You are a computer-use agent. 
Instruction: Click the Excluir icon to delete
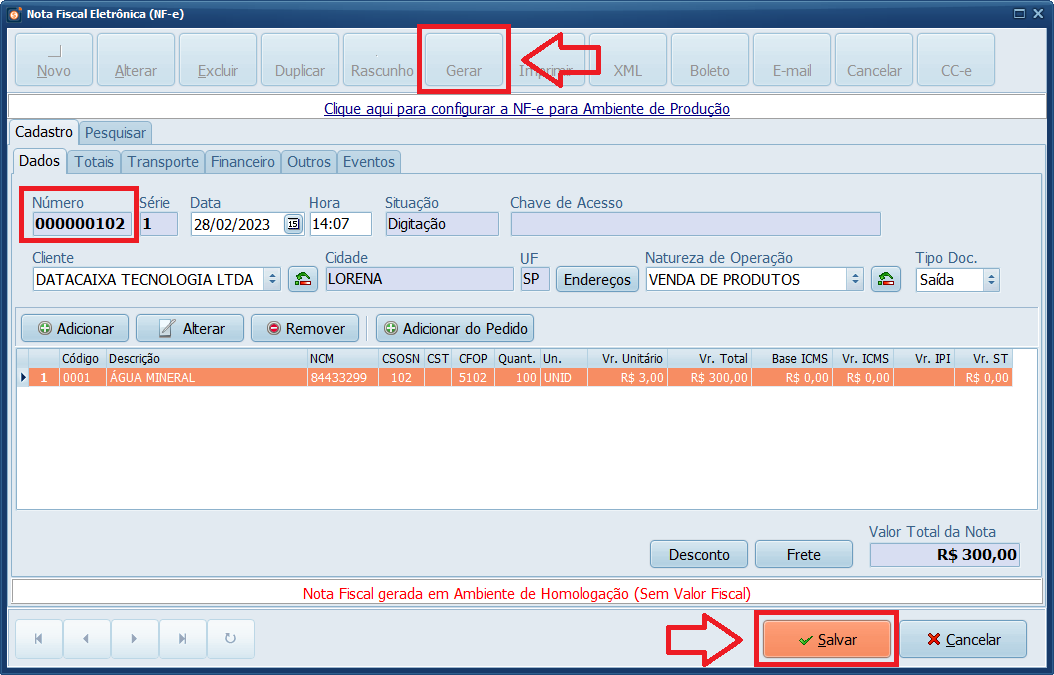[x=217, y=59]
